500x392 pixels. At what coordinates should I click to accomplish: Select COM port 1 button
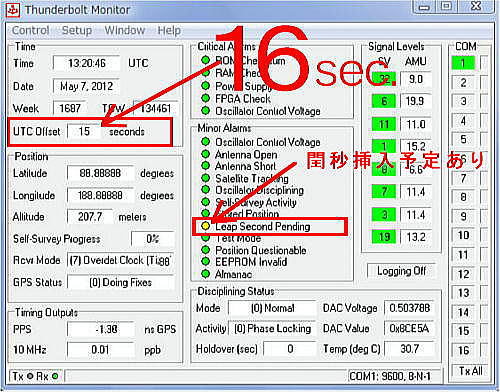click(463, 63)
